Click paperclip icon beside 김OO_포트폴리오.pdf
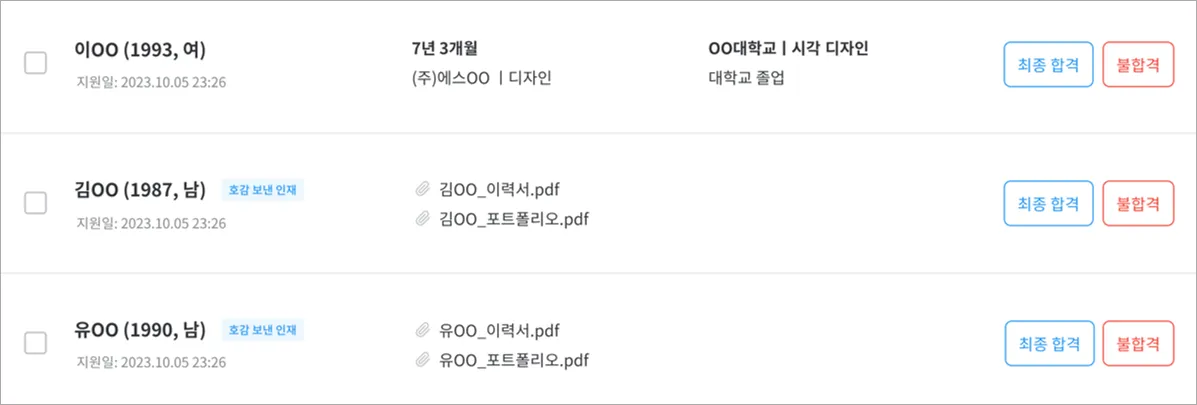 (422, 219)
